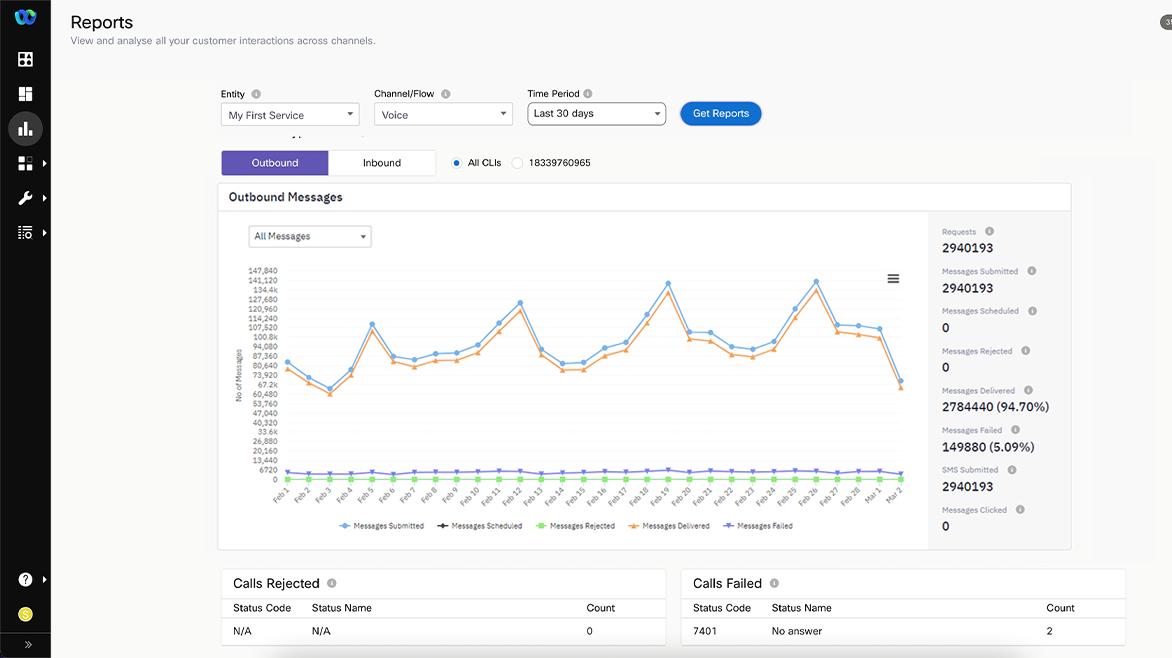This screenshot has height=658, width=1172.
Task: Select the All CLIs radio button
Action: click(x=457, y=163)
